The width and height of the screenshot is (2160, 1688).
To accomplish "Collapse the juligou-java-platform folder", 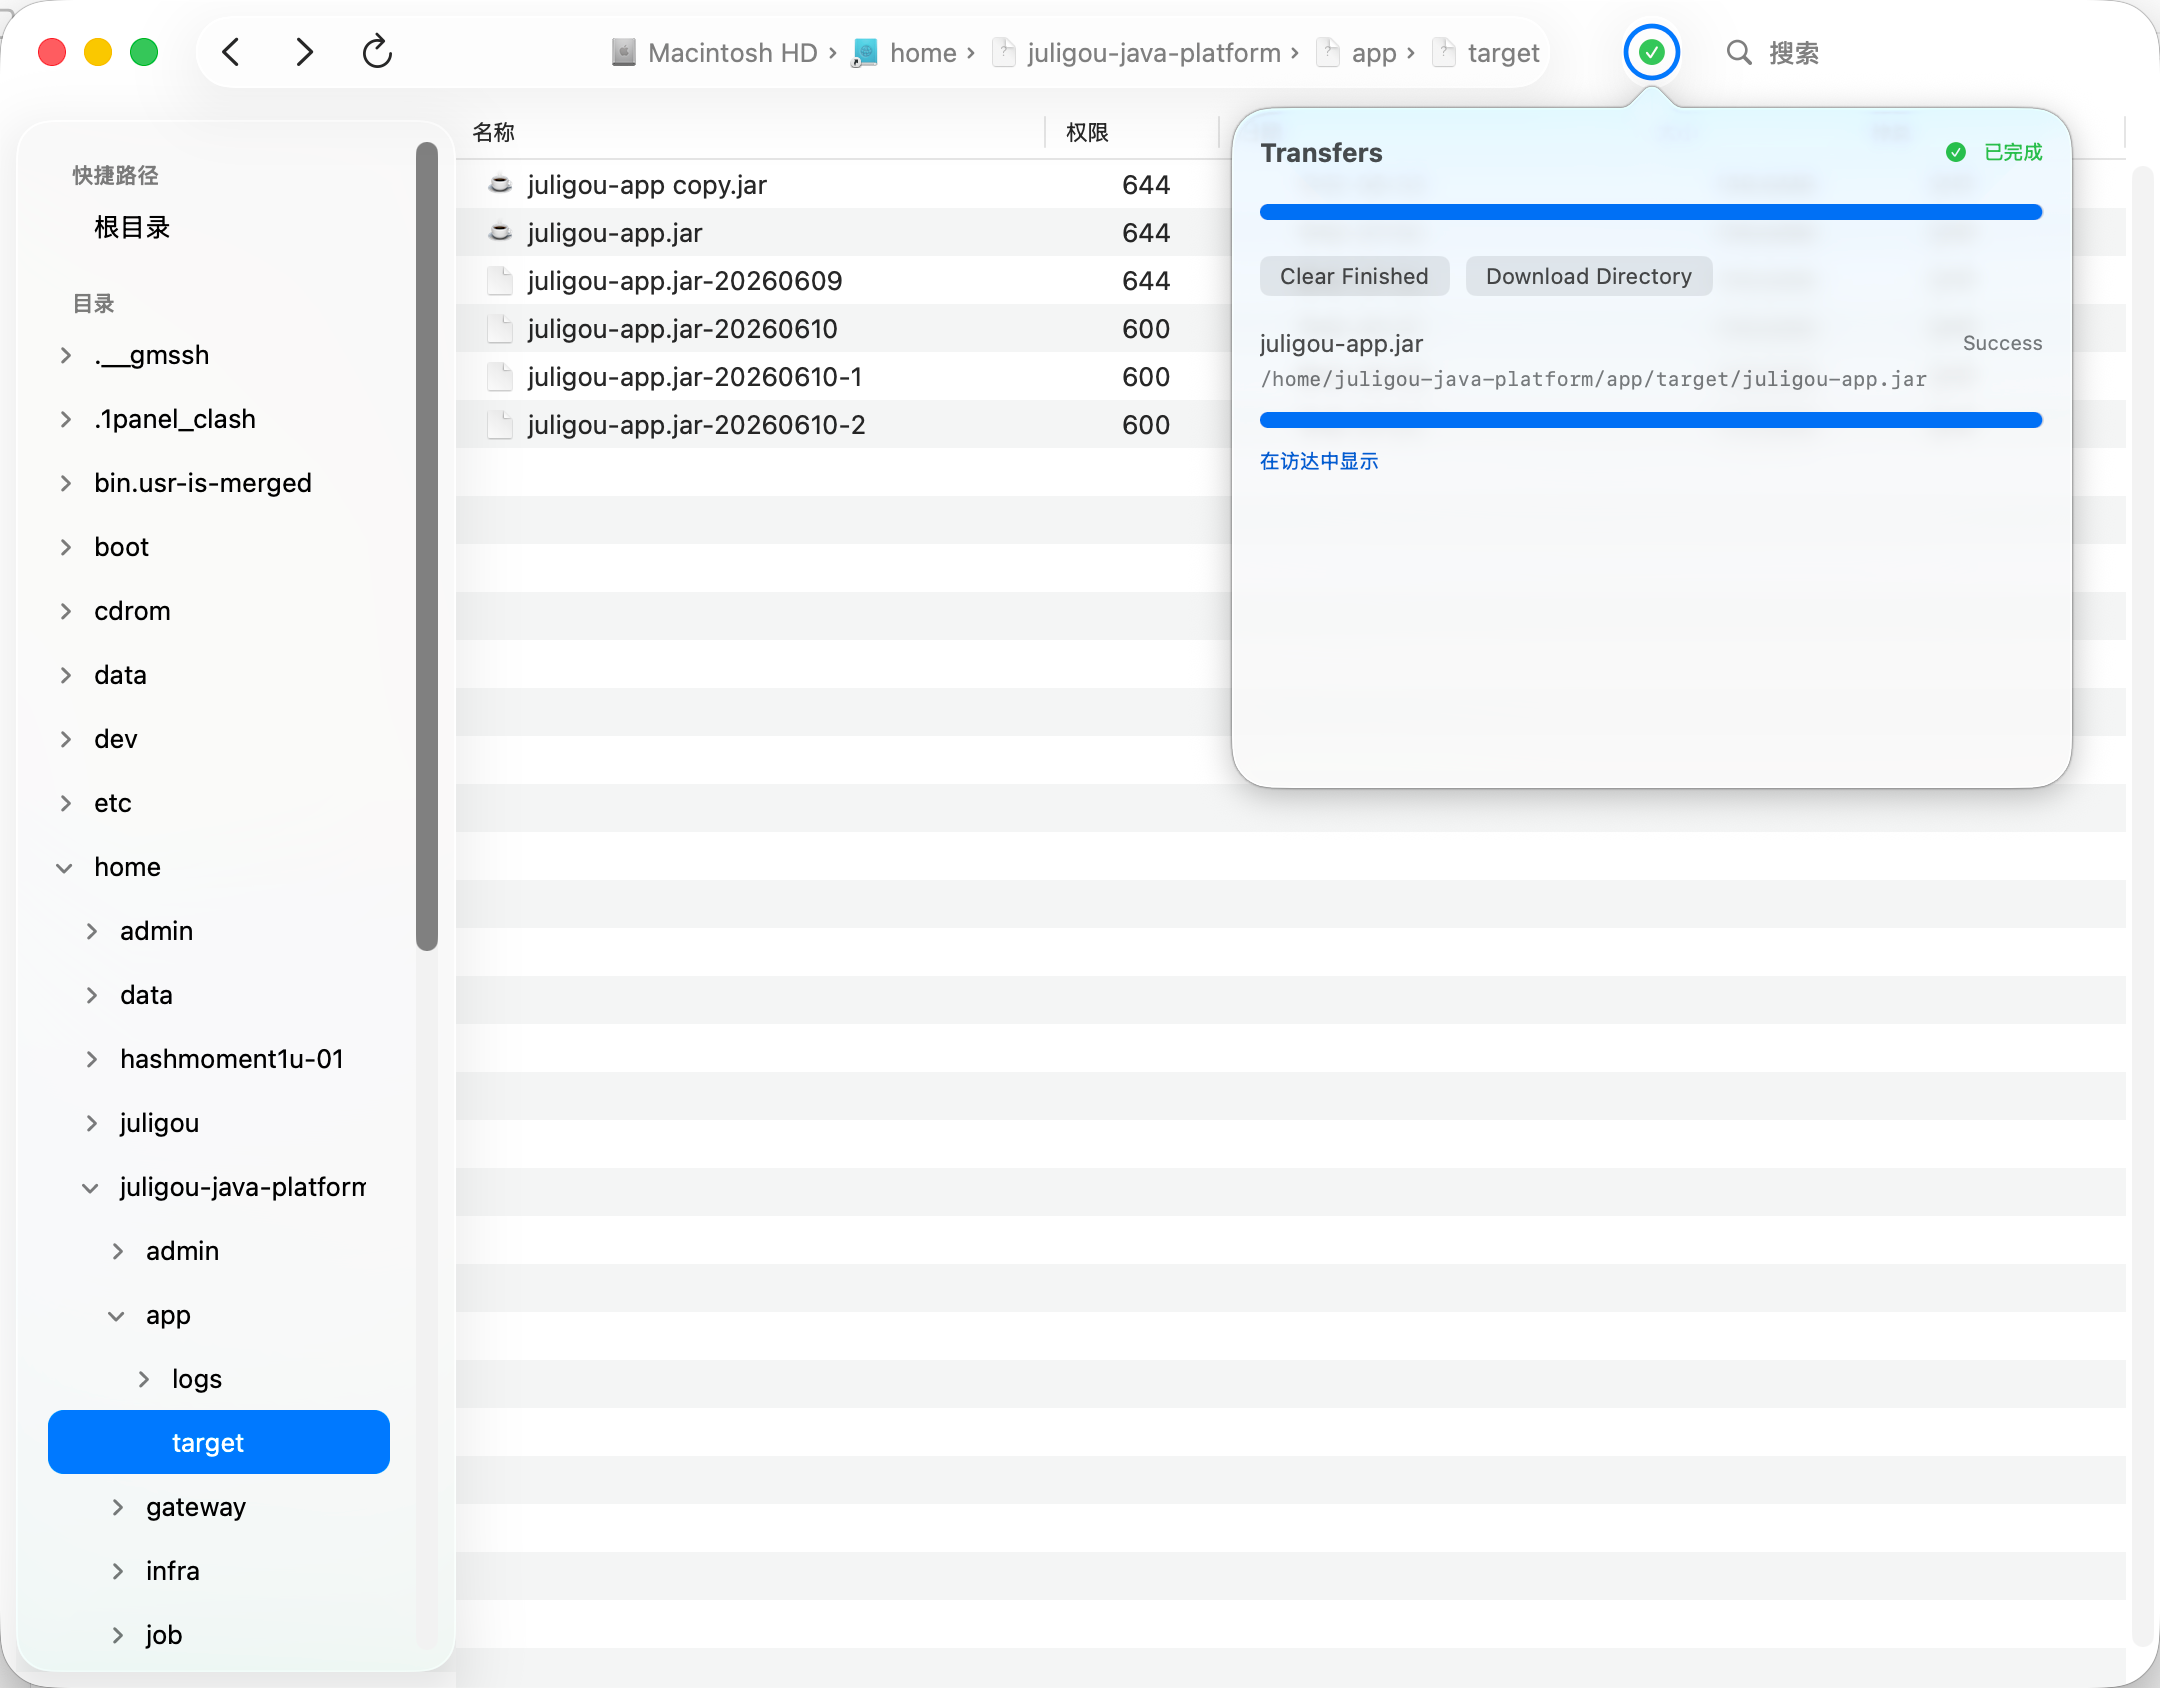I will pyautogui.click(x=90, y=1187).
